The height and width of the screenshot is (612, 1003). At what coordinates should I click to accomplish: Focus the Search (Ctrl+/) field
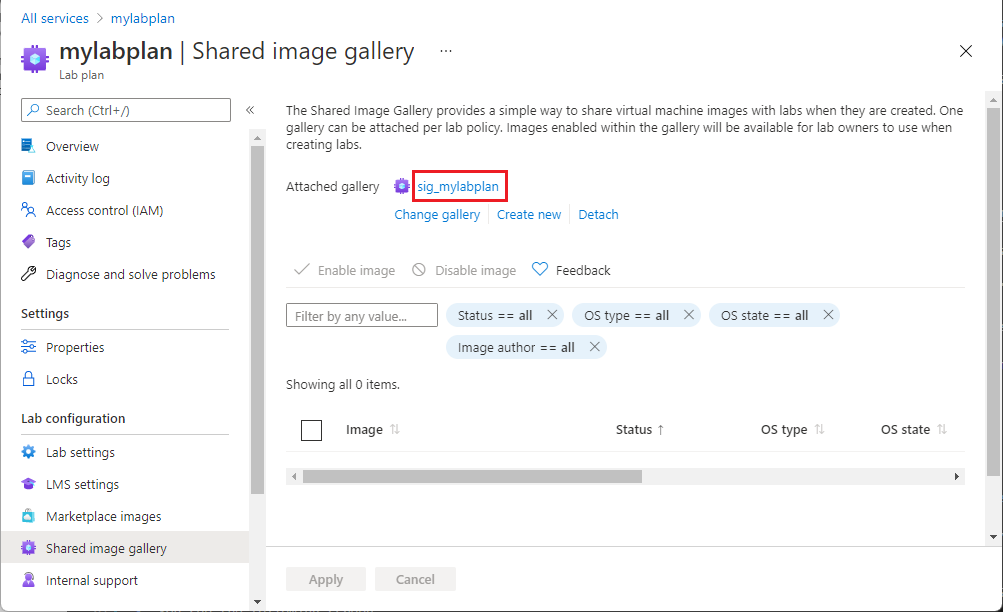[126, 110]
